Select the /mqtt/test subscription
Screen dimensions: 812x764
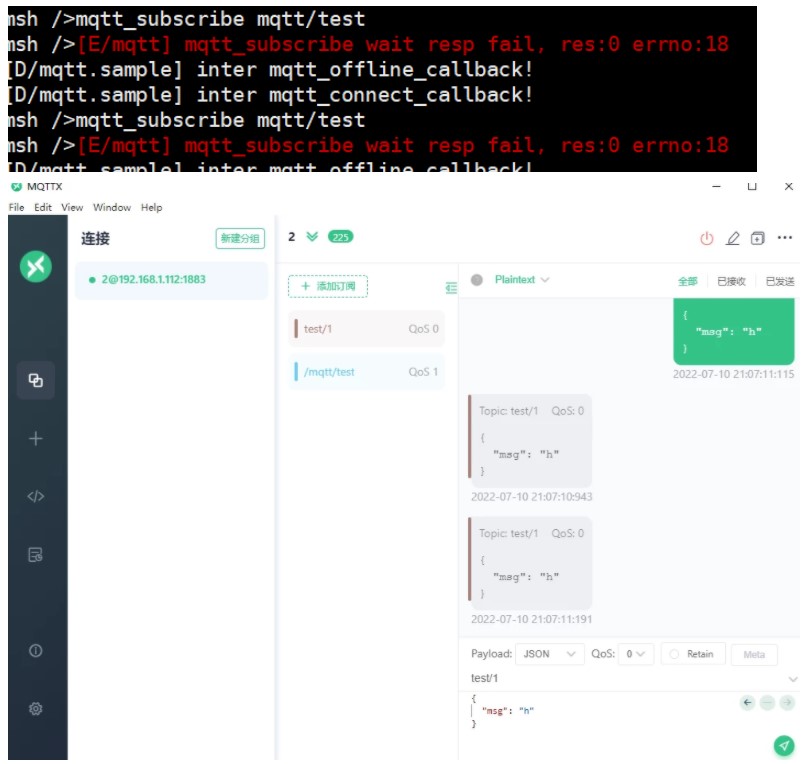coord(366,372)
